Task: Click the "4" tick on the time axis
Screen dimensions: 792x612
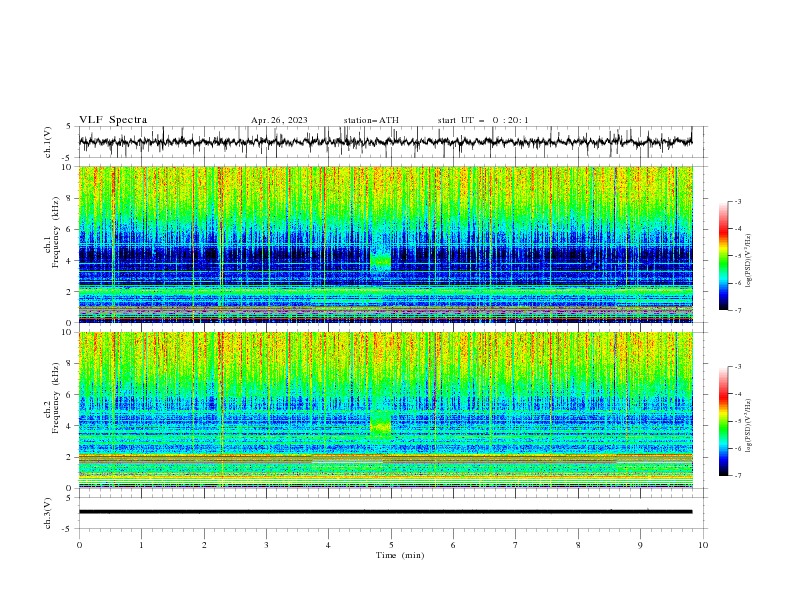Action: point(328,545)
